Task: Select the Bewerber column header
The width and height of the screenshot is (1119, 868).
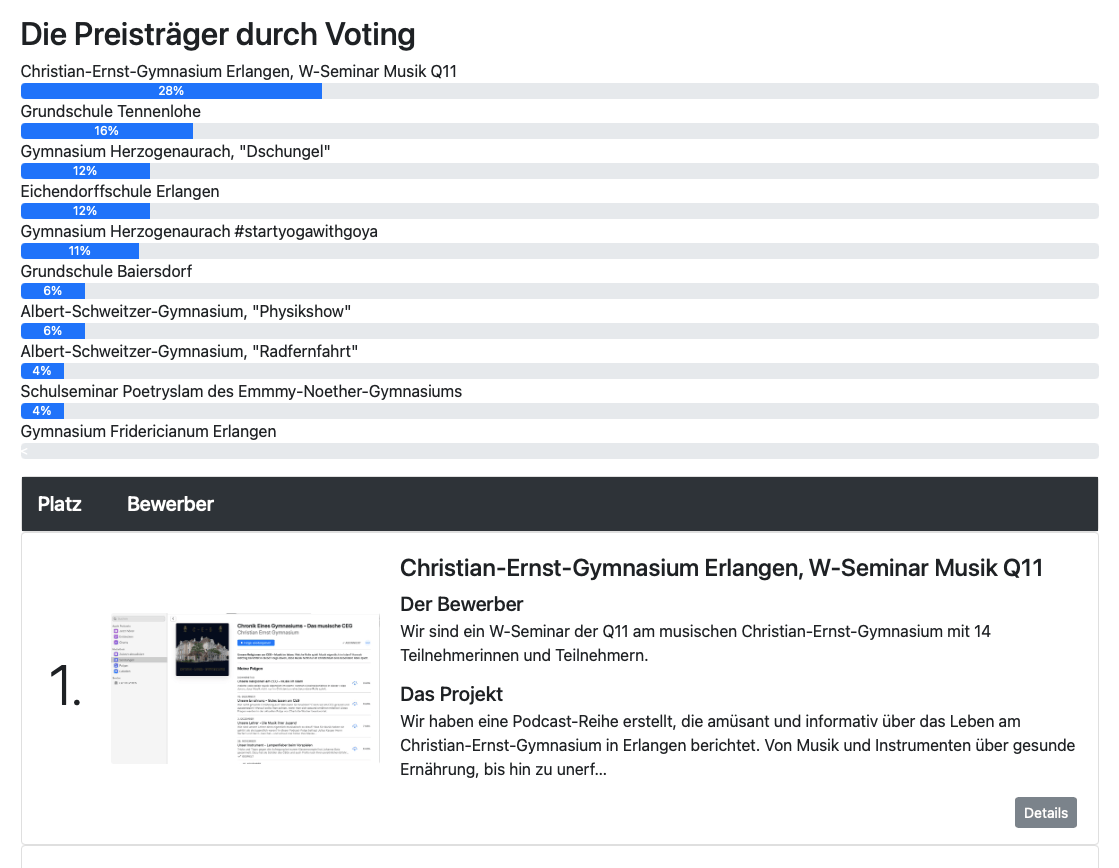Action: pos(171,504)
